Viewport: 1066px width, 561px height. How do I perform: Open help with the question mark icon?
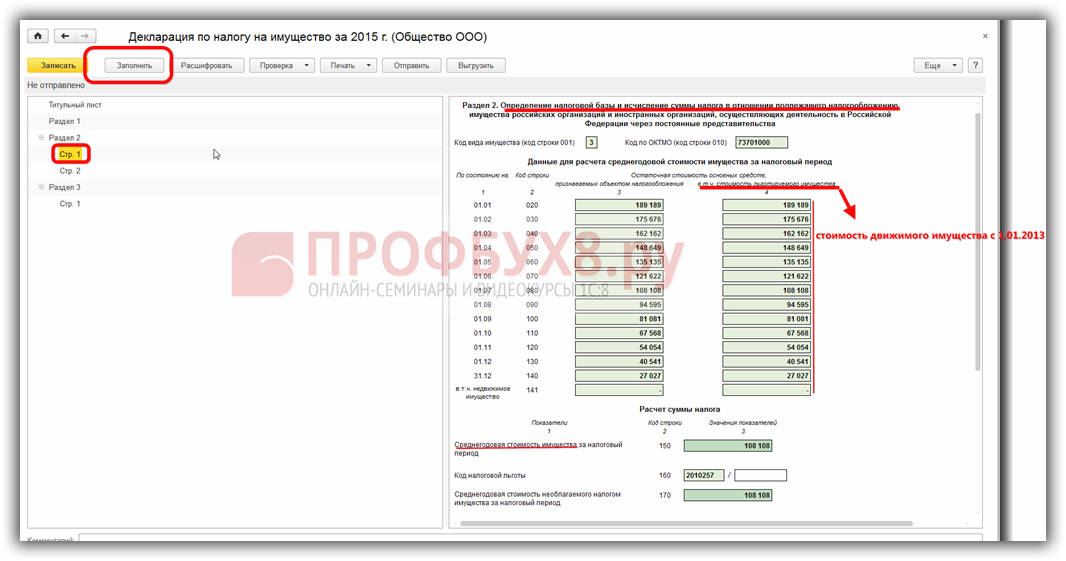click(x=974, y=65)
